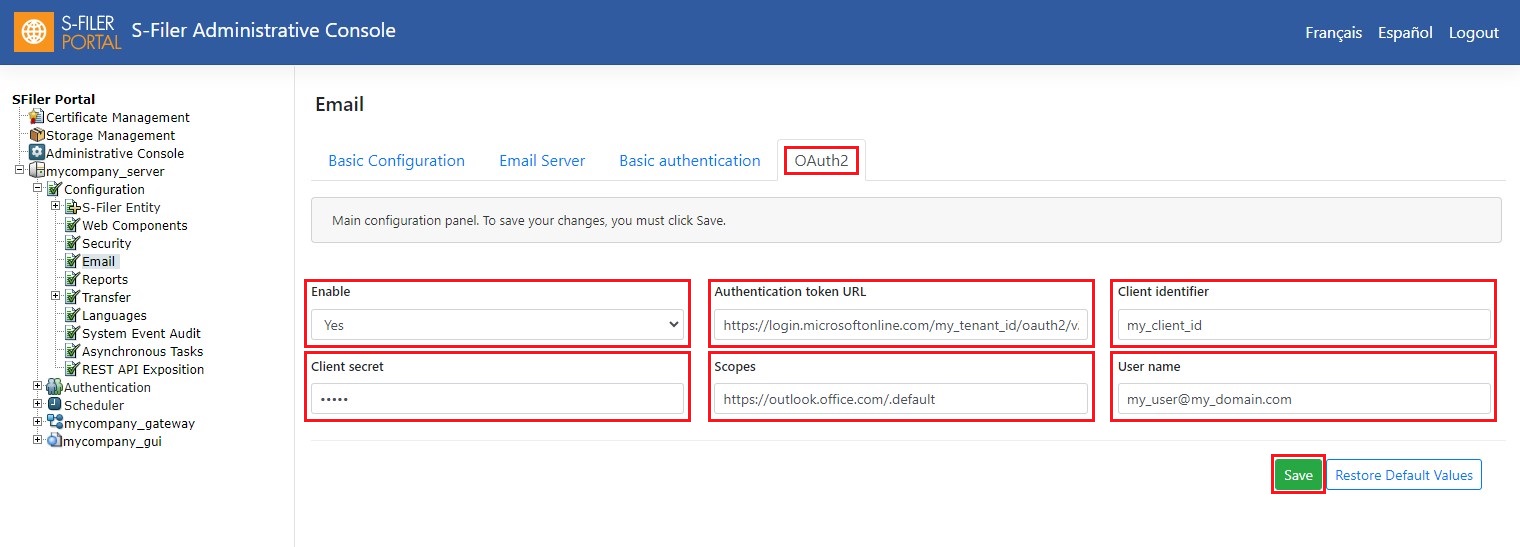Select Asynchronous Tasks tree item

[142, 351]
